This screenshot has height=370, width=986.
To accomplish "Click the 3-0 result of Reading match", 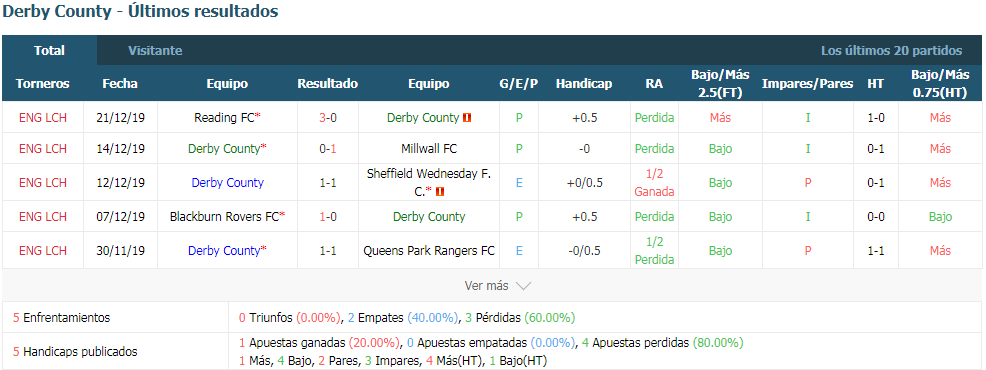I will 328,118.
